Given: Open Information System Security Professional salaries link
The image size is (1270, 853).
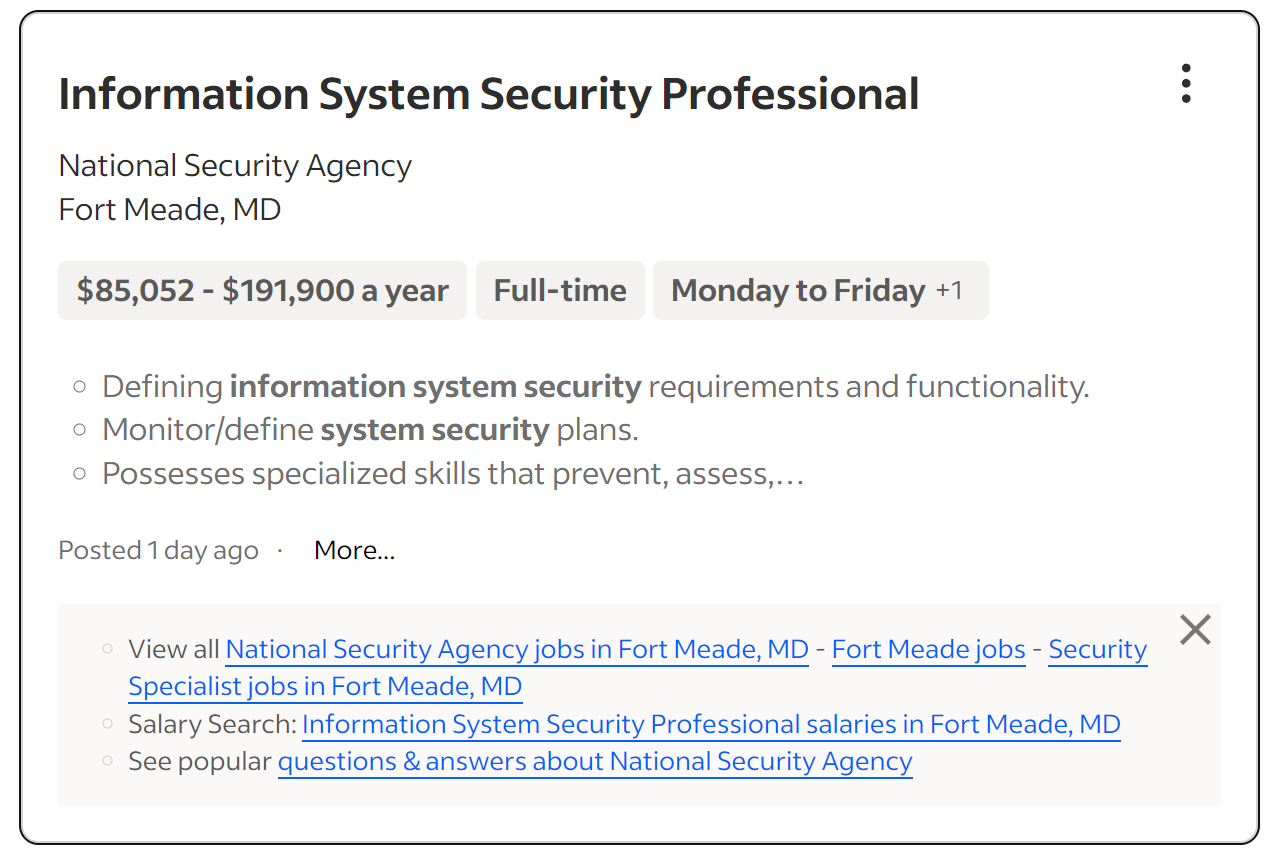Looking at the screenshot, I should (x=711, y=724).
